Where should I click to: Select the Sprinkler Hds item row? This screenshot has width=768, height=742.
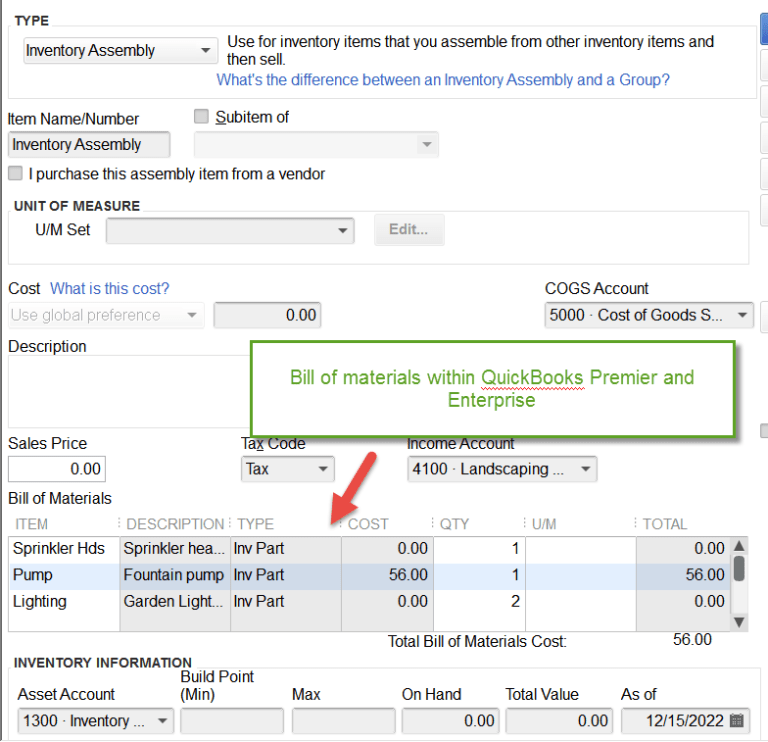tap(370, 549)
